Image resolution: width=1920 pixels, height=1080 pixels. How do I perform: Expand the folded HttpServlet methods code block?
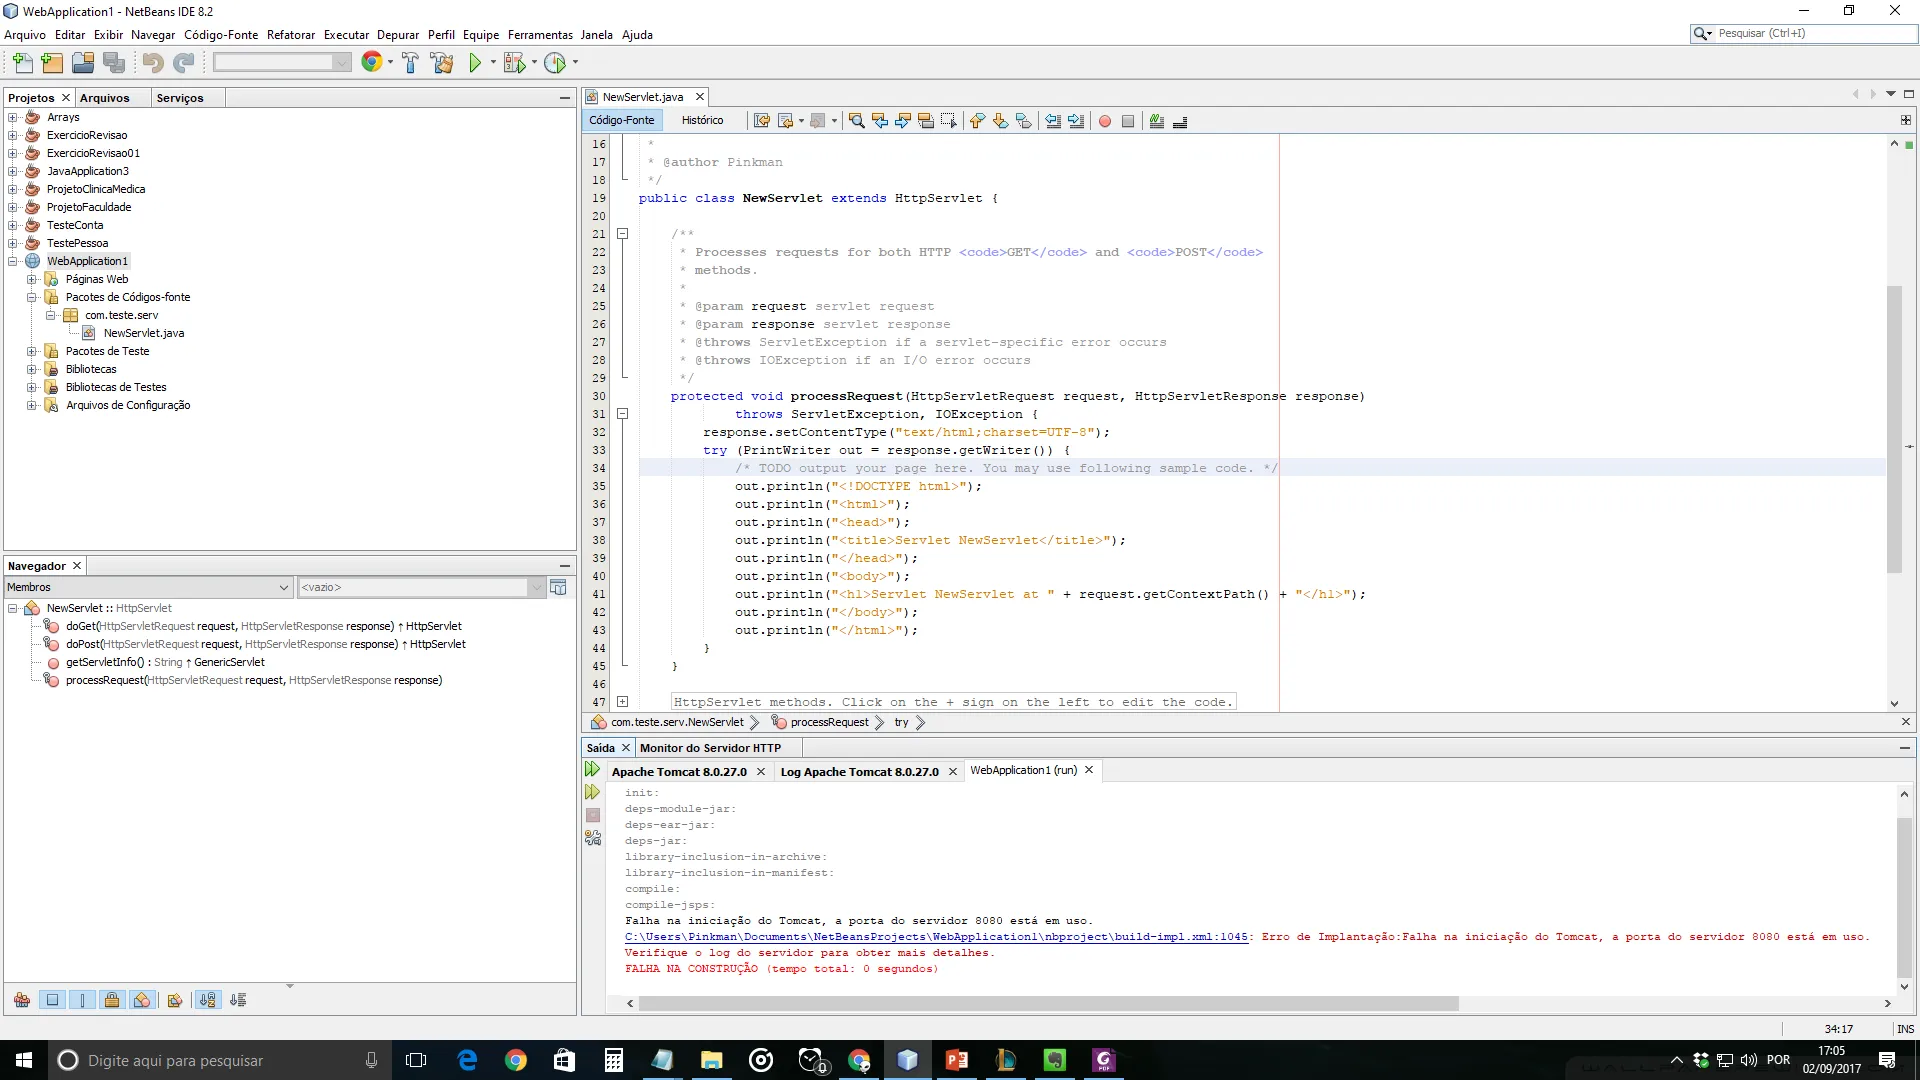click(622, 702)
